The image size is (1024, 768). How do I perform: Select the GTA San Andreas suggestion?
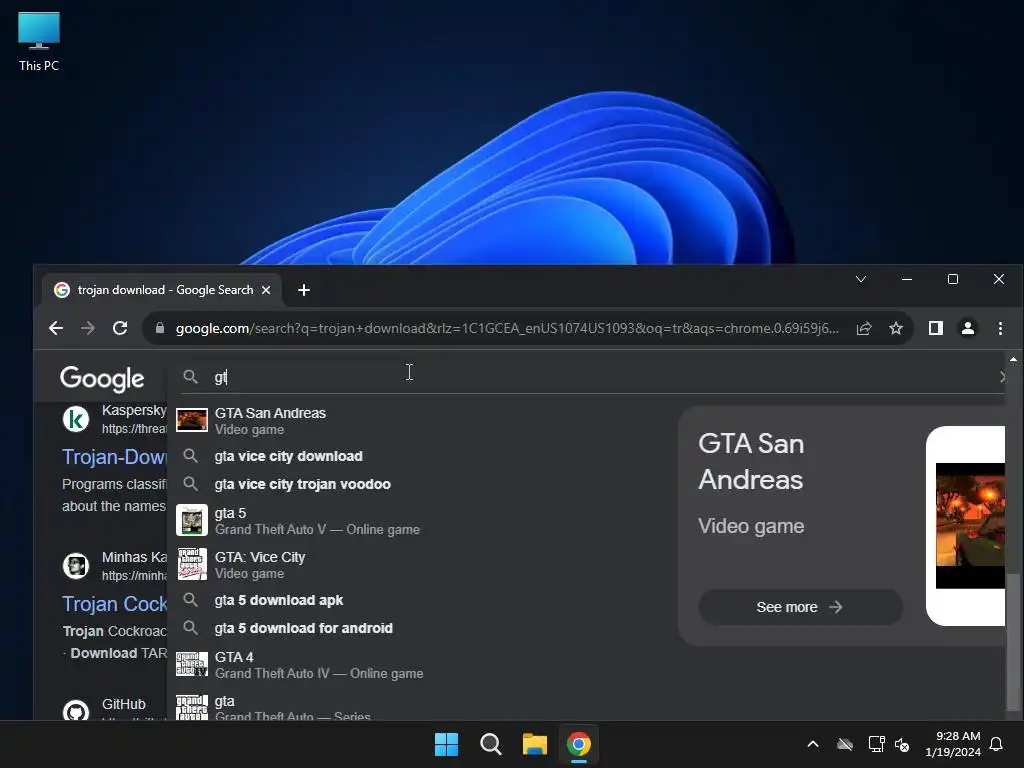click(418, 421)
